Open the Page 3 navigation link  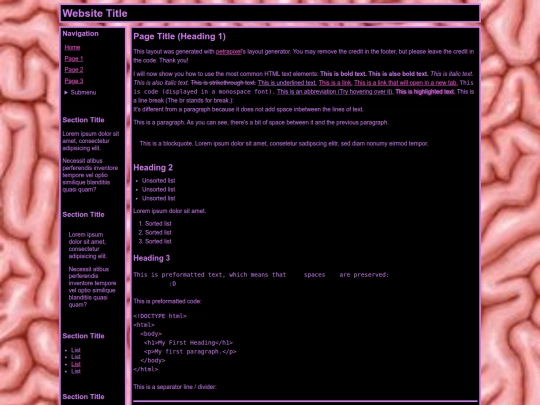[74, 81]
